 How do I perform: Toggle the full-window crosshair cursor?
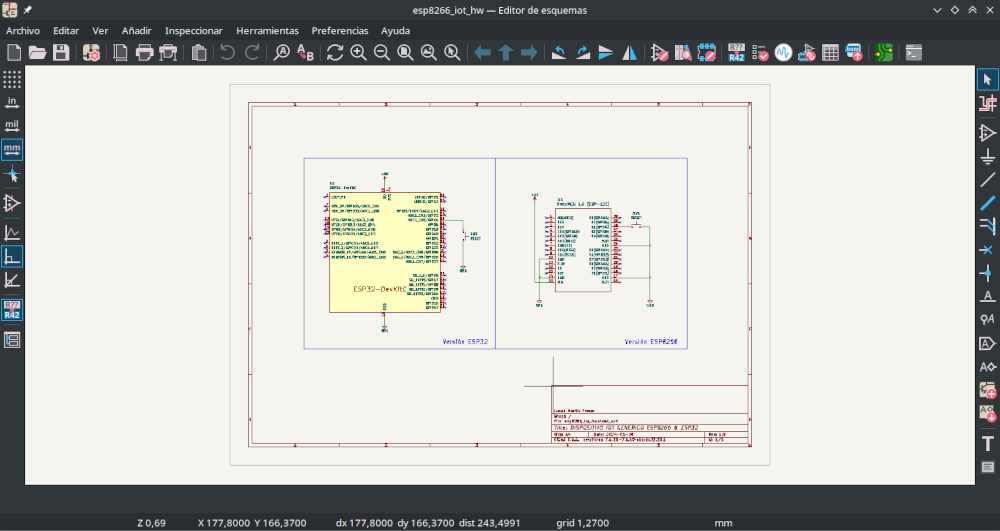coord(12,174)
